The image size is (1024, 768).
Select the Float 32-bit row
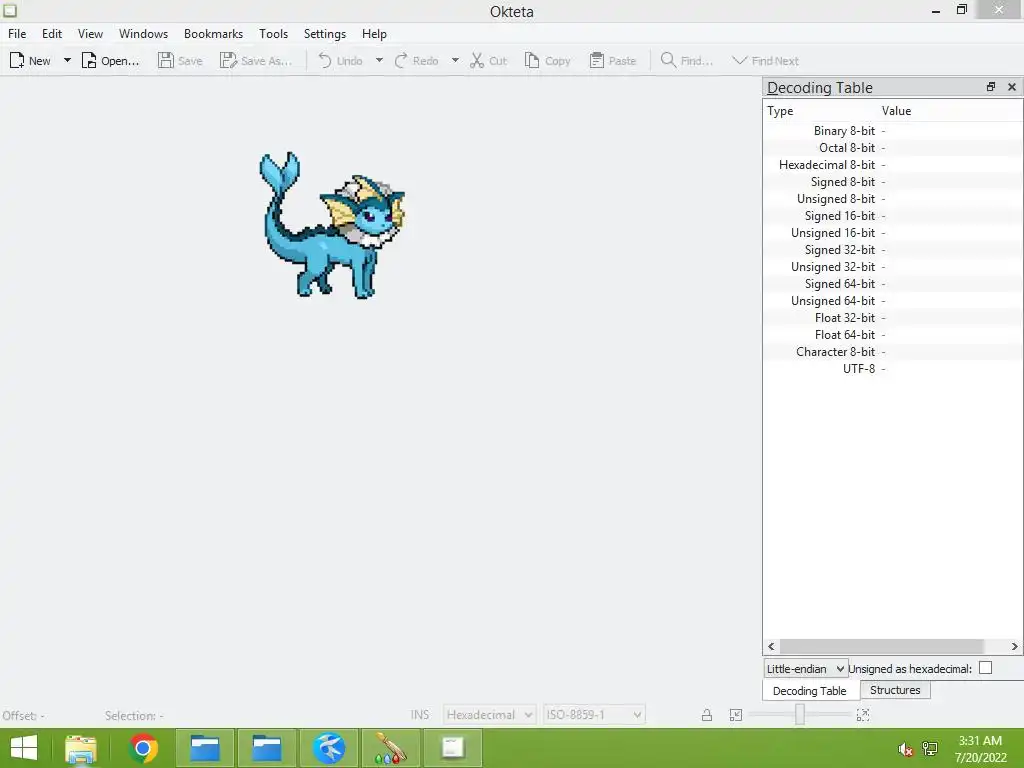click(x=893, y=317)
